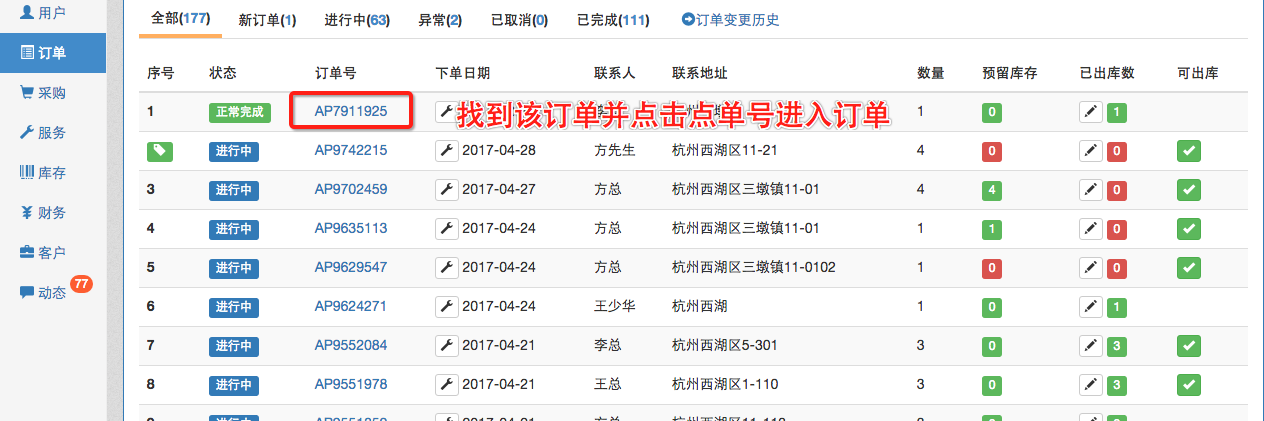Click the 预留库存 column header
This screenshot has height=421, width=1264.
(1009, 73)
